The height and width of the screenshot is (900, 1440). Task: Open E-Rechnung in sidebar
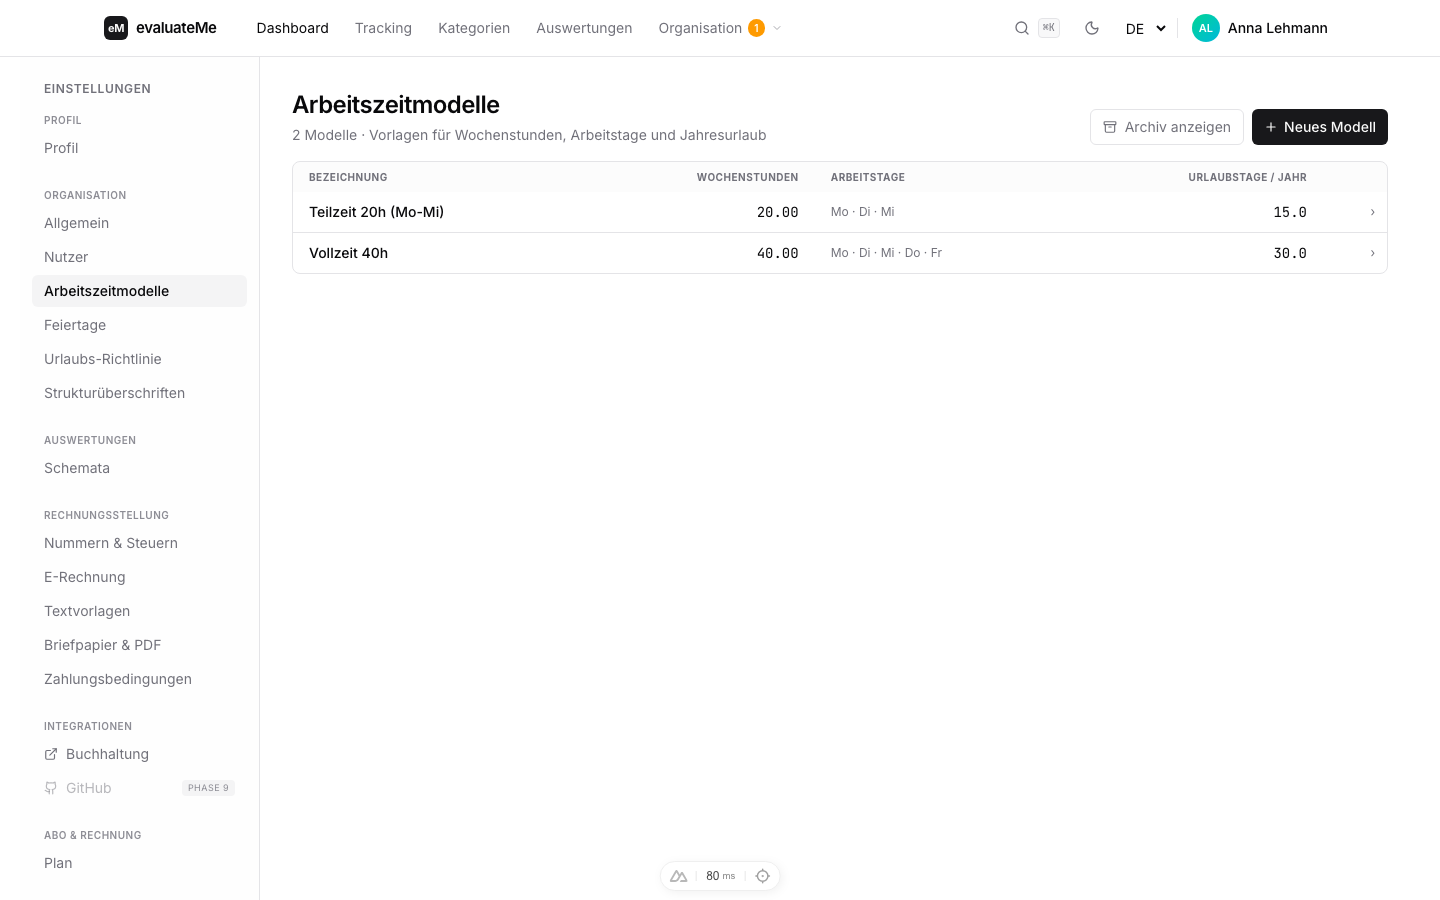[139, 577]
